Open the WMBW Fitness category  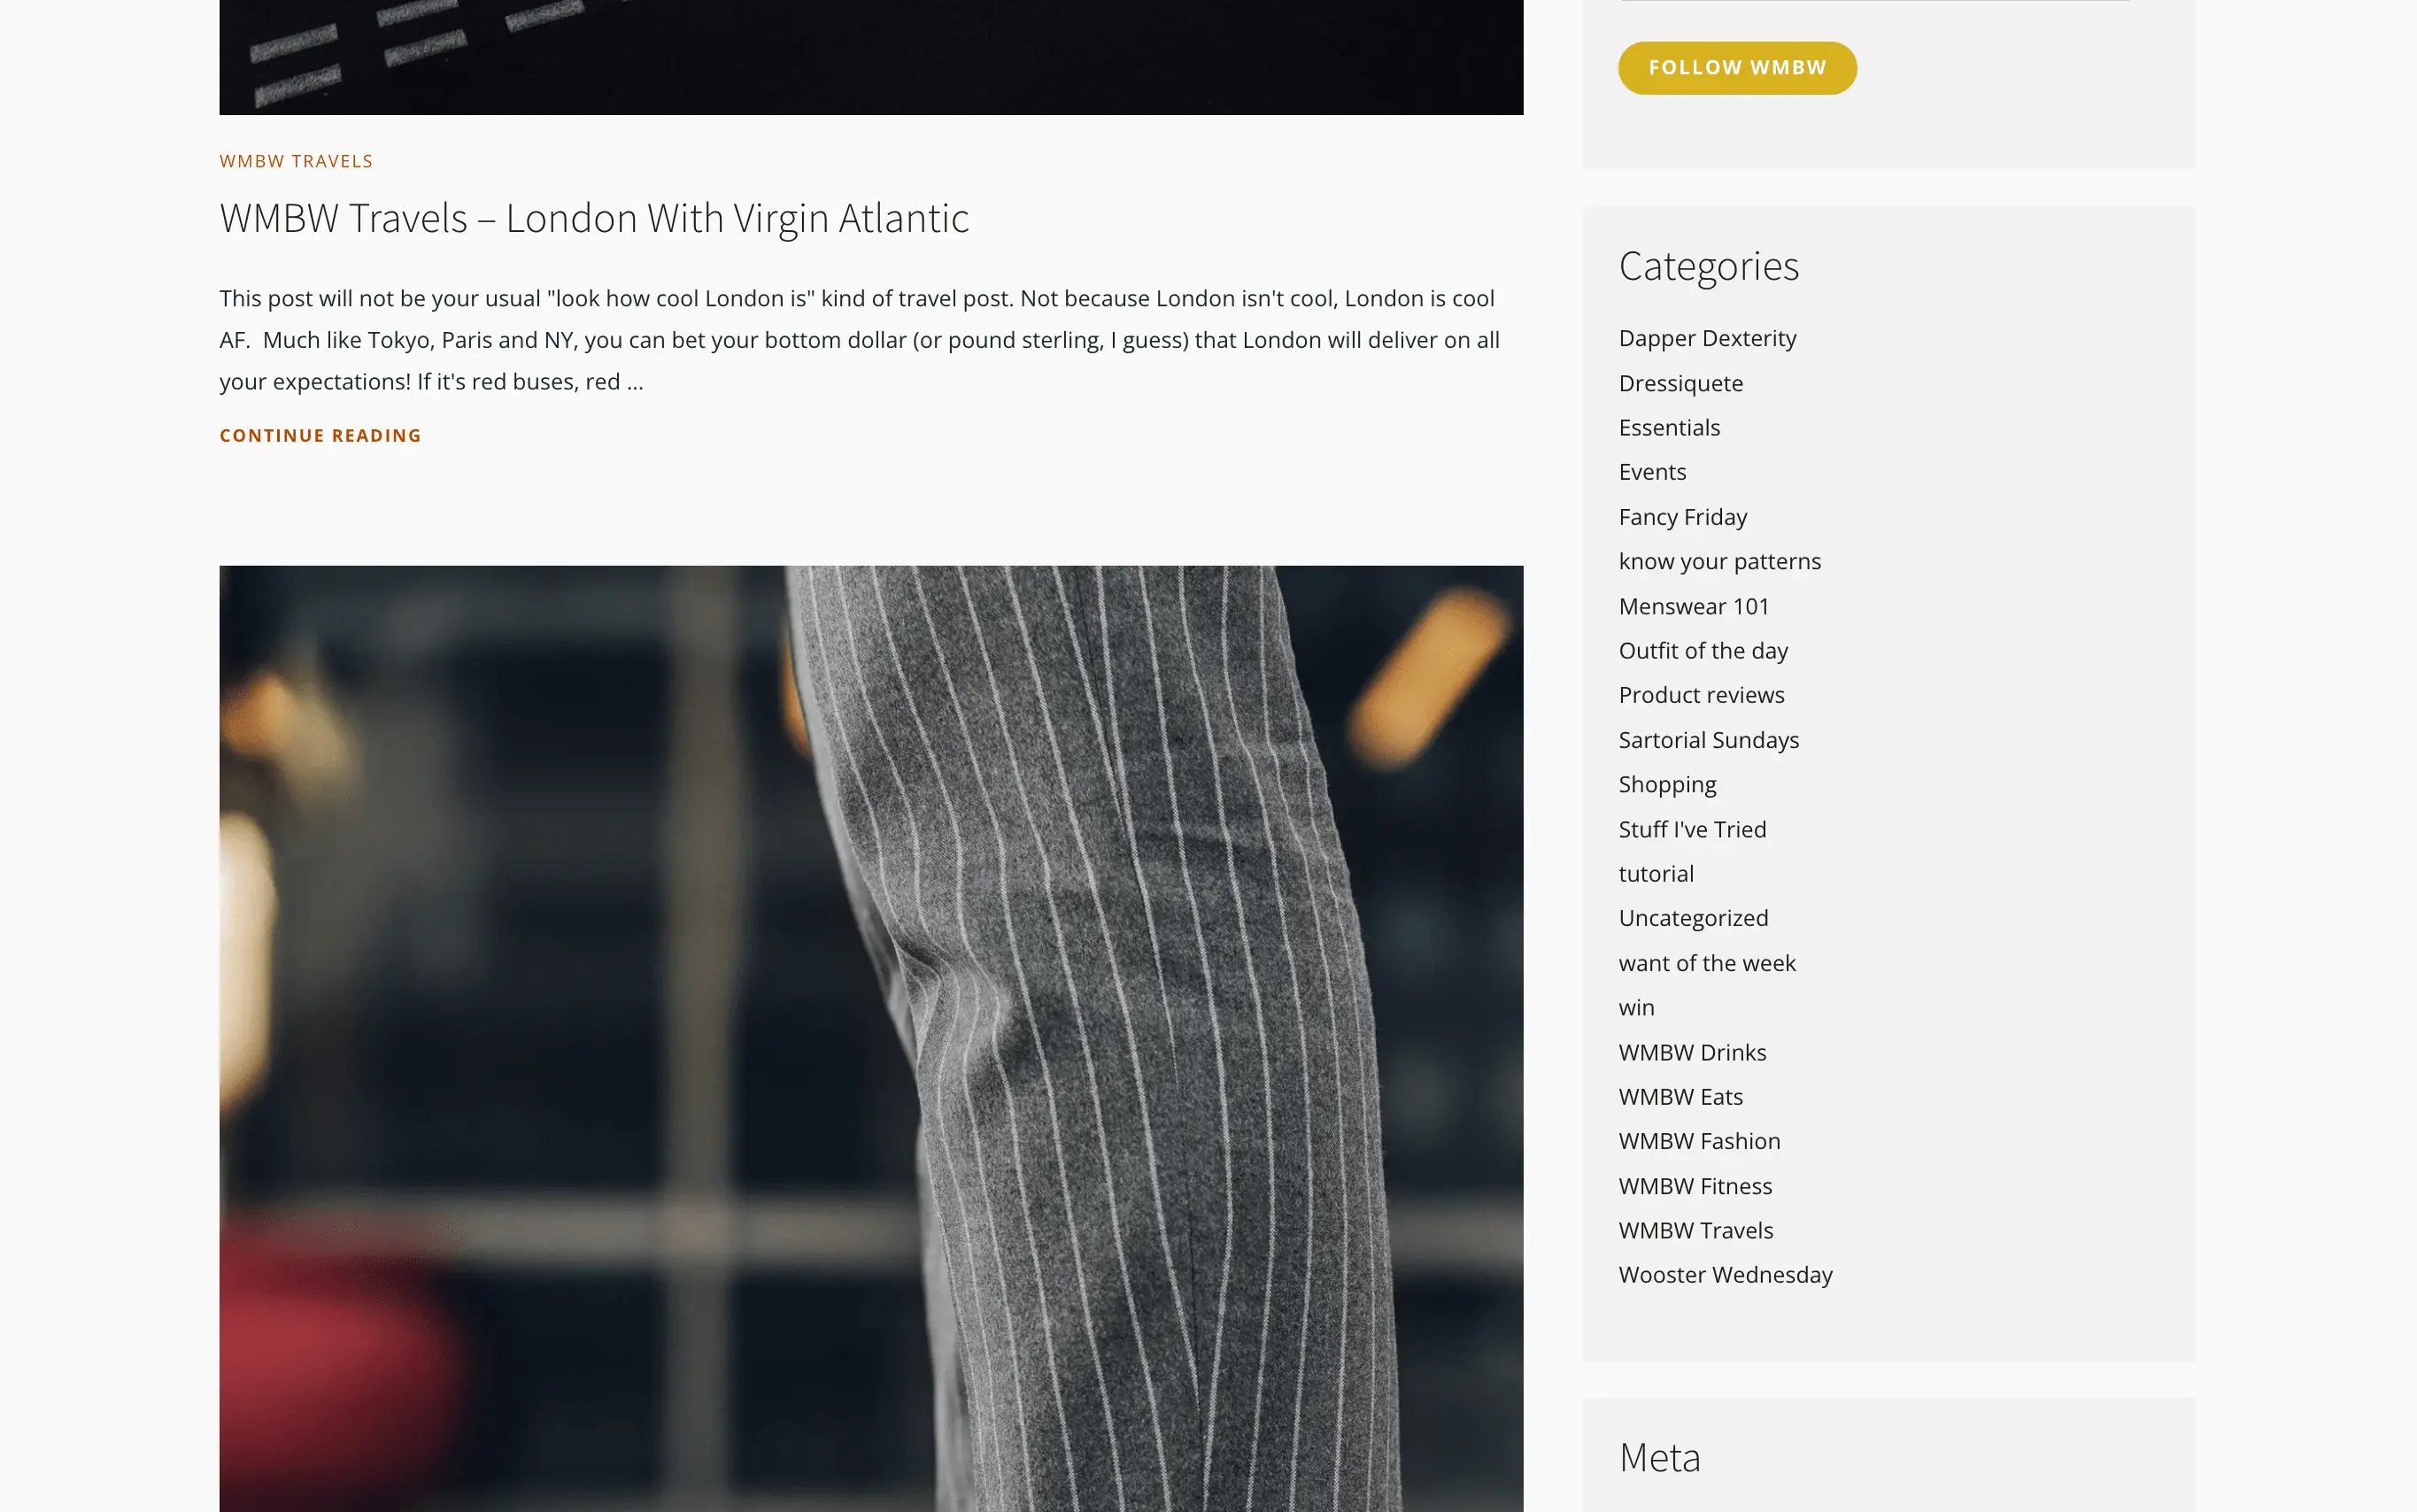[x=1695, y=1184]
